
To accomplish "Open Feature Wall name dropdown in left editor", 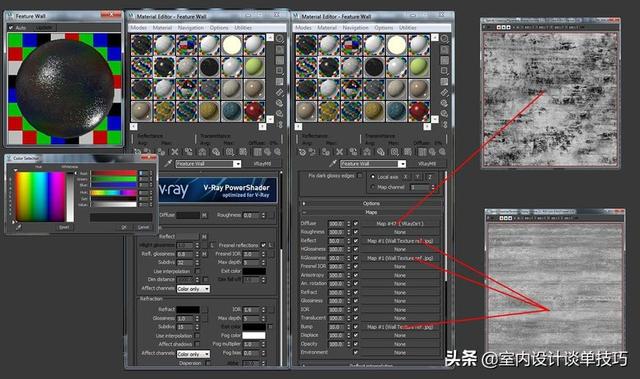I will coord(237,164).
